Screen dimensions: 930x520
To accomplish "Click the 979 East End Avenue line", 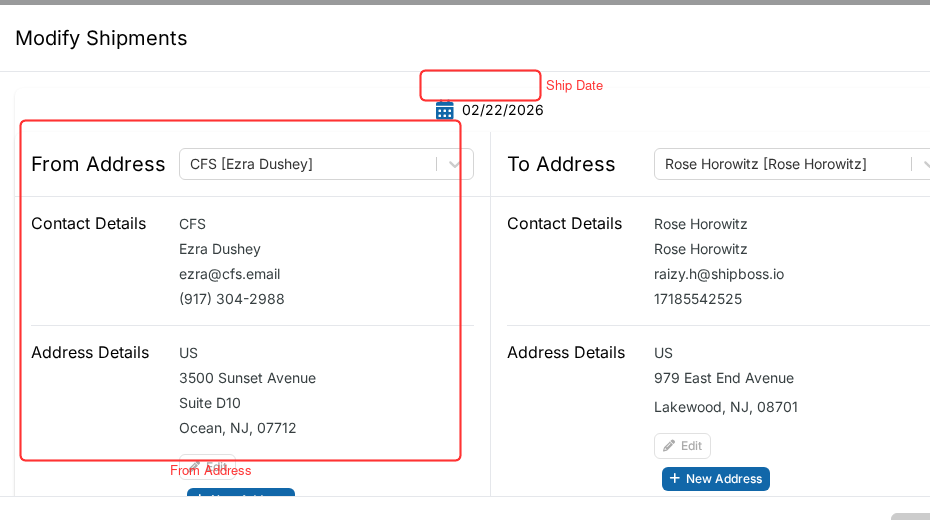I will 724,378.
